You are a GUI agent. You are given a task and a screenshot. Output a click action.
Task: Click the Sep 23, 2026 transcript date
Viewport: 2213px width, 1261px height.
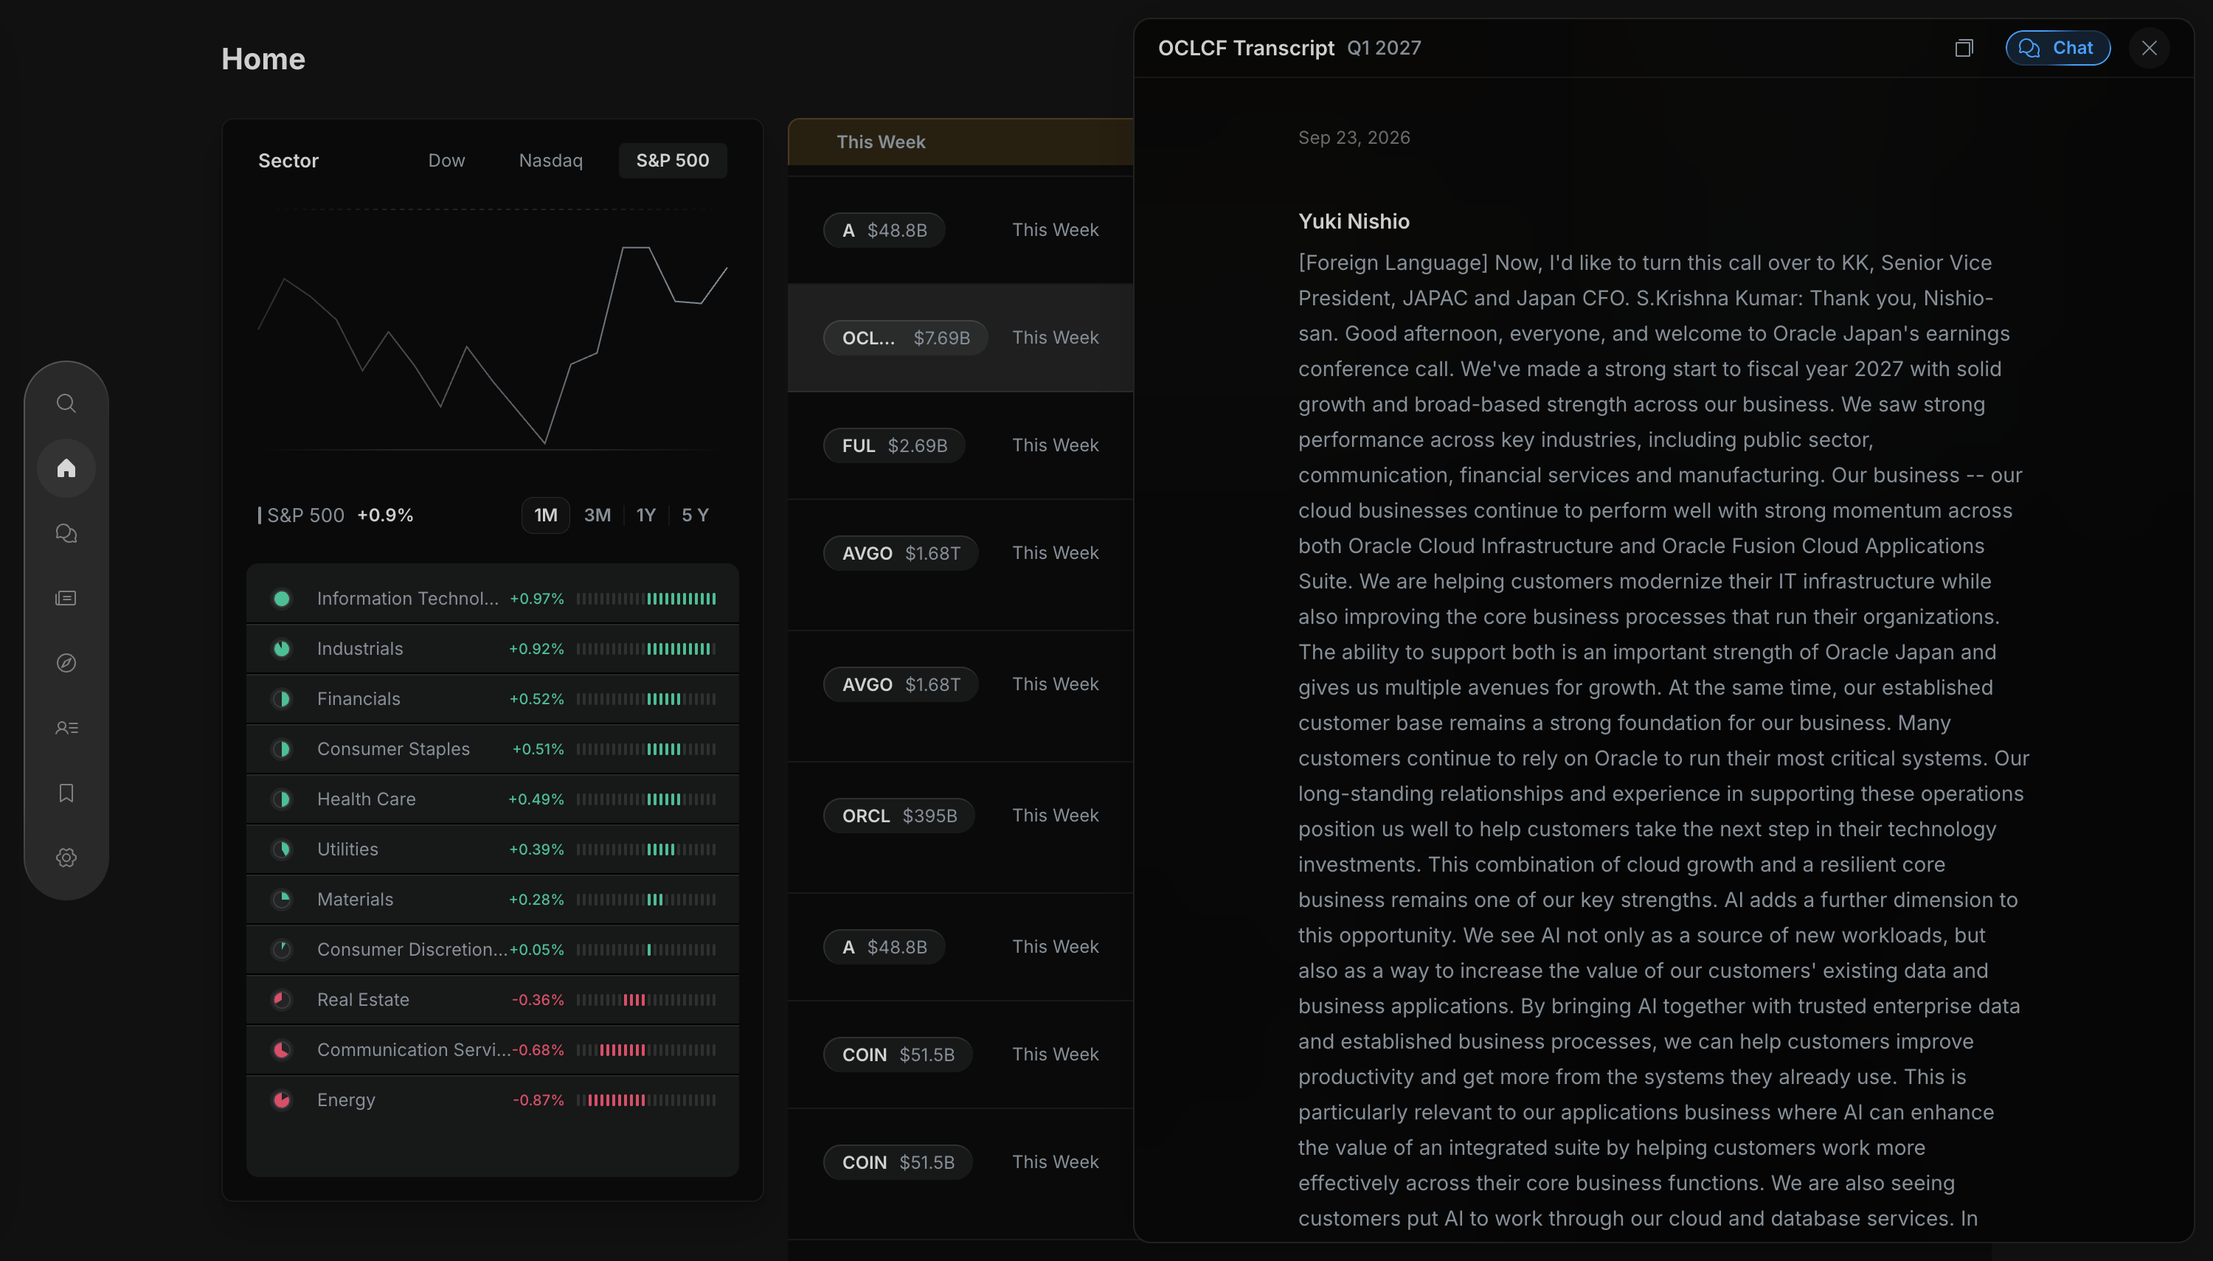[x=1354, y=138]
